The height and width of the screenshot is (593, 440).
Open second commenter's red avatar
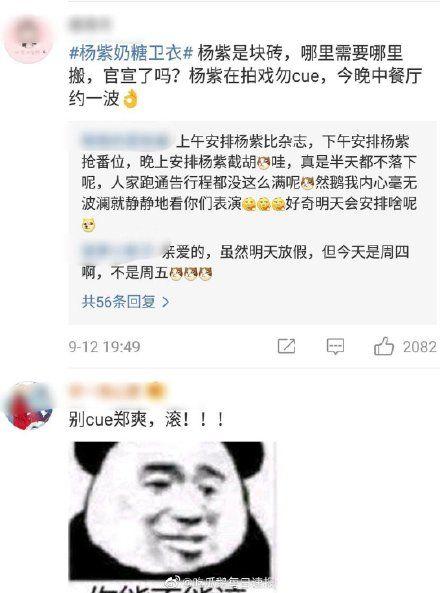click(28, 405)
